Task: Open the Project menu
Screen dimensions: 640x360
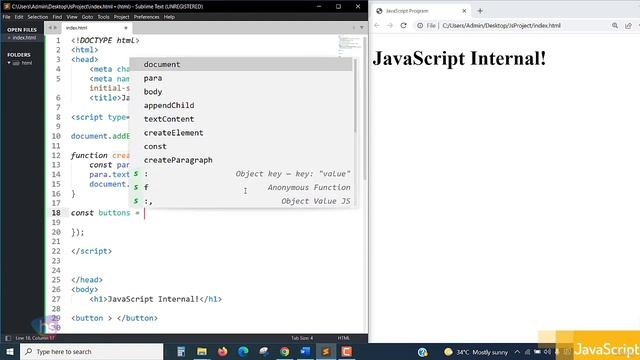Action: click(121, 17)
